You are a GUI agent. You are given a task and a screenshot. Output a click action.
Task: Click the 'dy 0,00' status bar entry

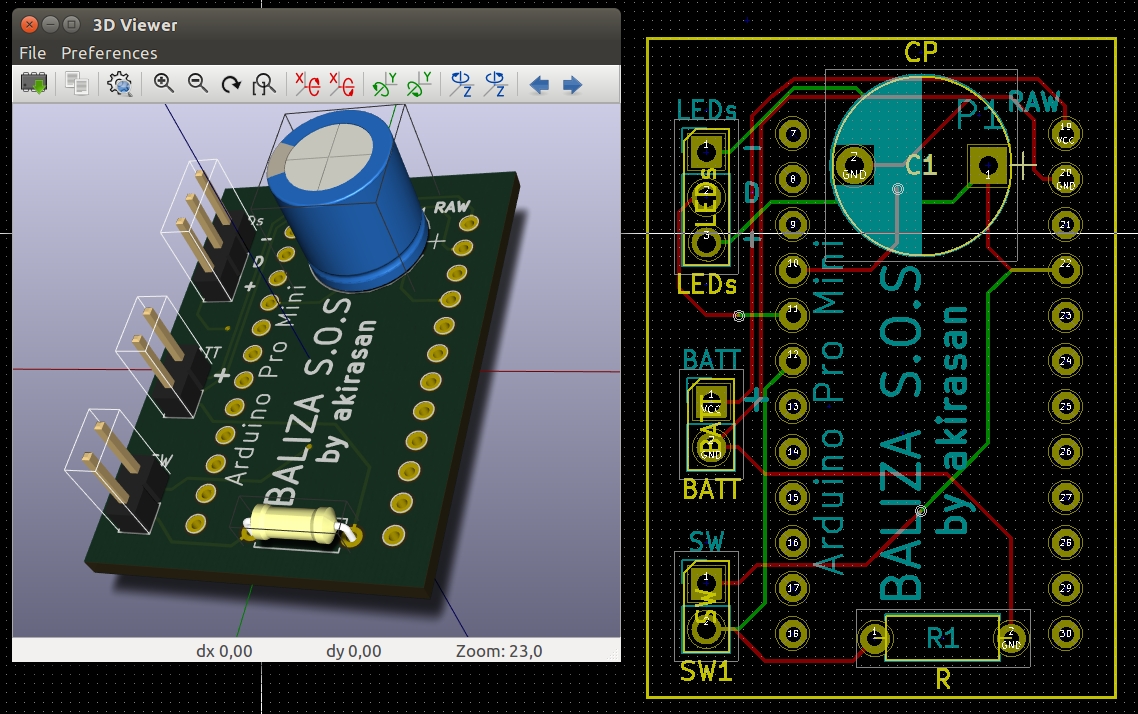(x=353, y=651)
